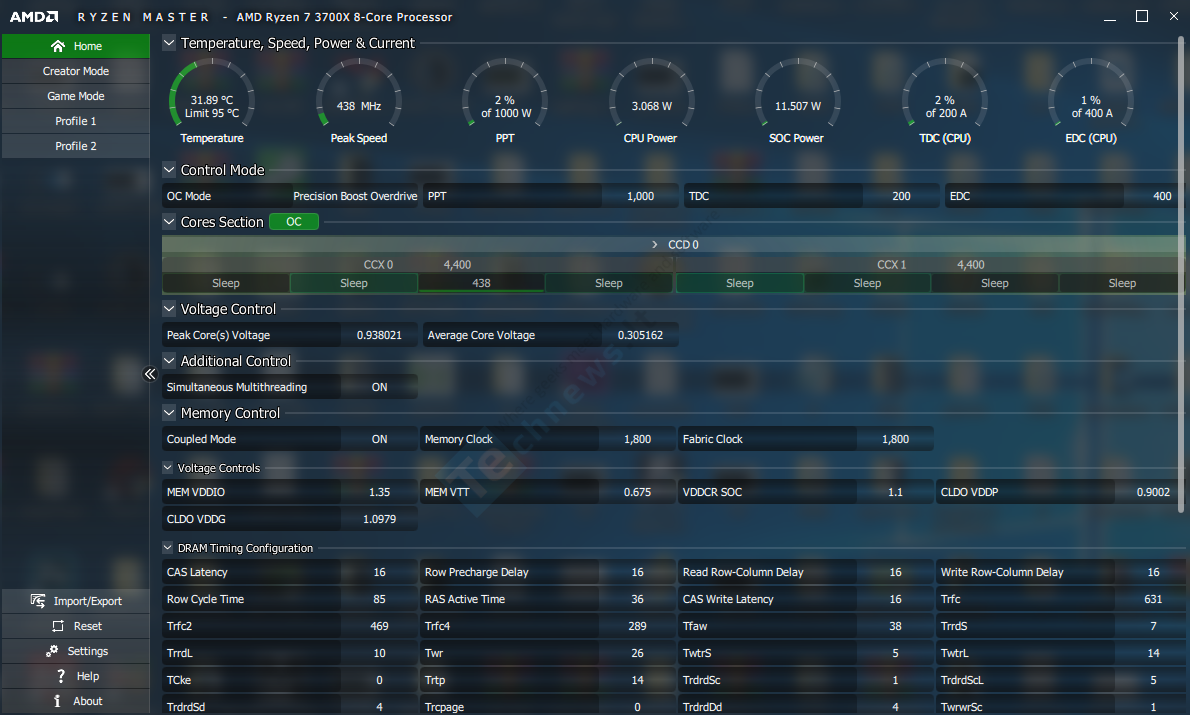This screenshot has width=1190, height=715.
Task: Click the CCX 0 4,400 speed value
Action: 457,265
